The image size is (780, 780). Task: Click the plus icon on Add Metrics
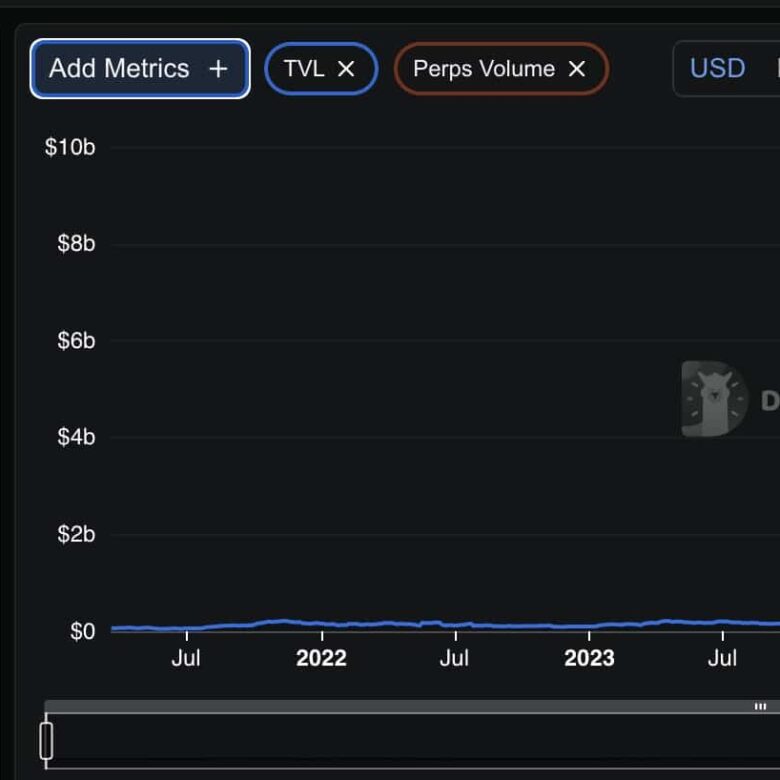(x=218, y=69)
